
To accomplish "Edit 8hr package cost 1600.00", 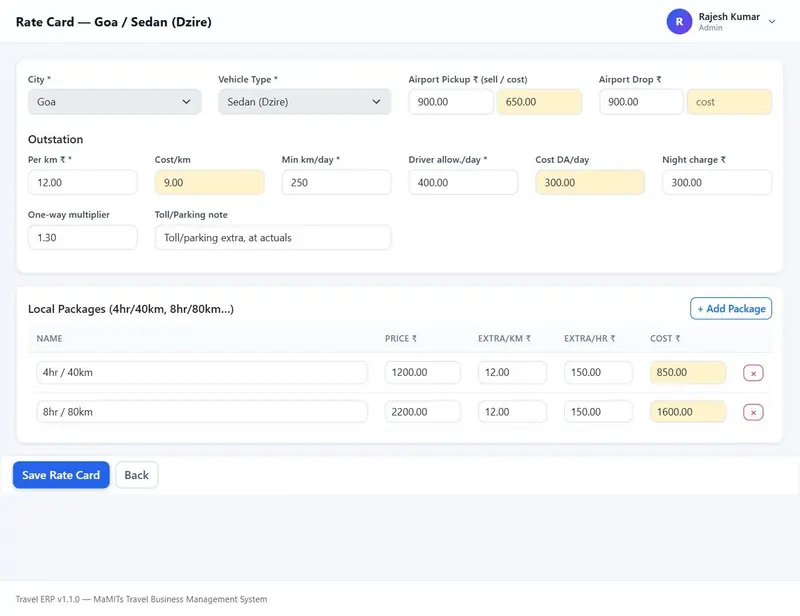I will tap(688, 412).
